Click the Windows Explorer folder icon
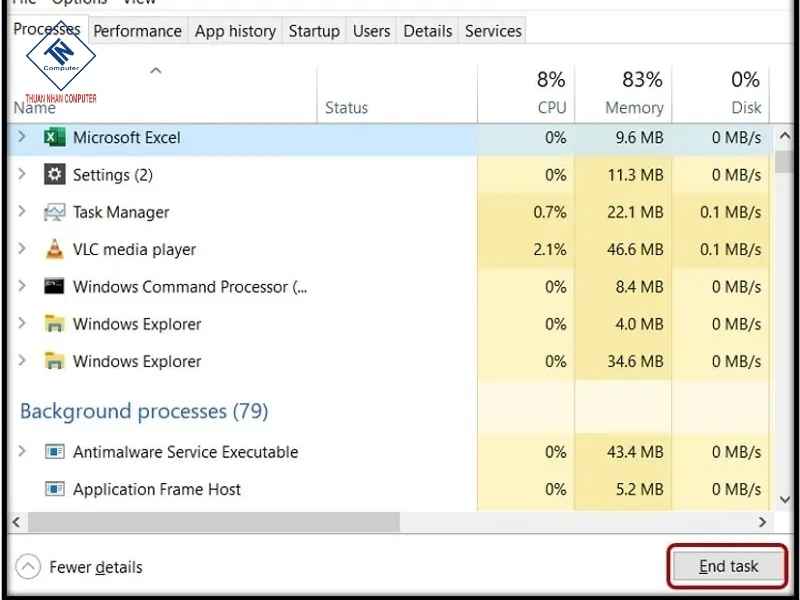 54,324
